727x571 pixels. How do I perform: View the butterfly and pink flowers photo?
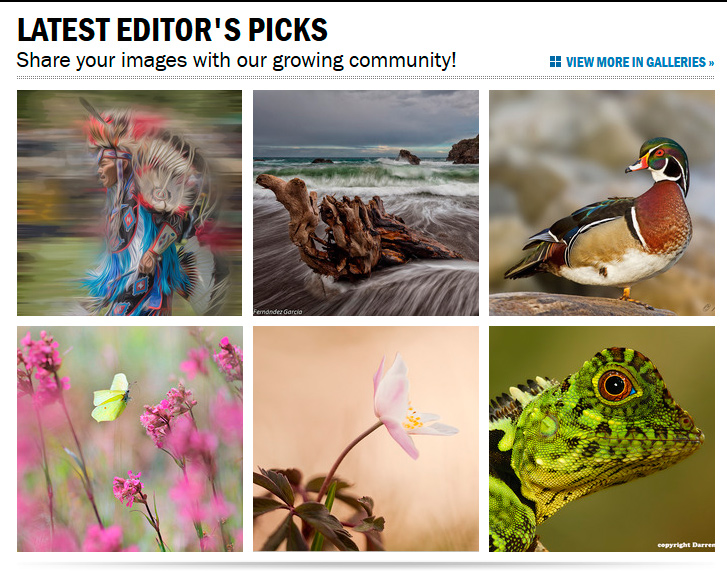click(130, 438)
